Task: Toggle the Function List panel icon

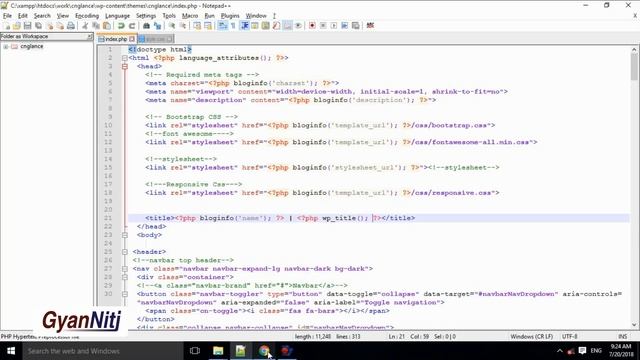Action: pyautogui.click(x=276, y=26)
